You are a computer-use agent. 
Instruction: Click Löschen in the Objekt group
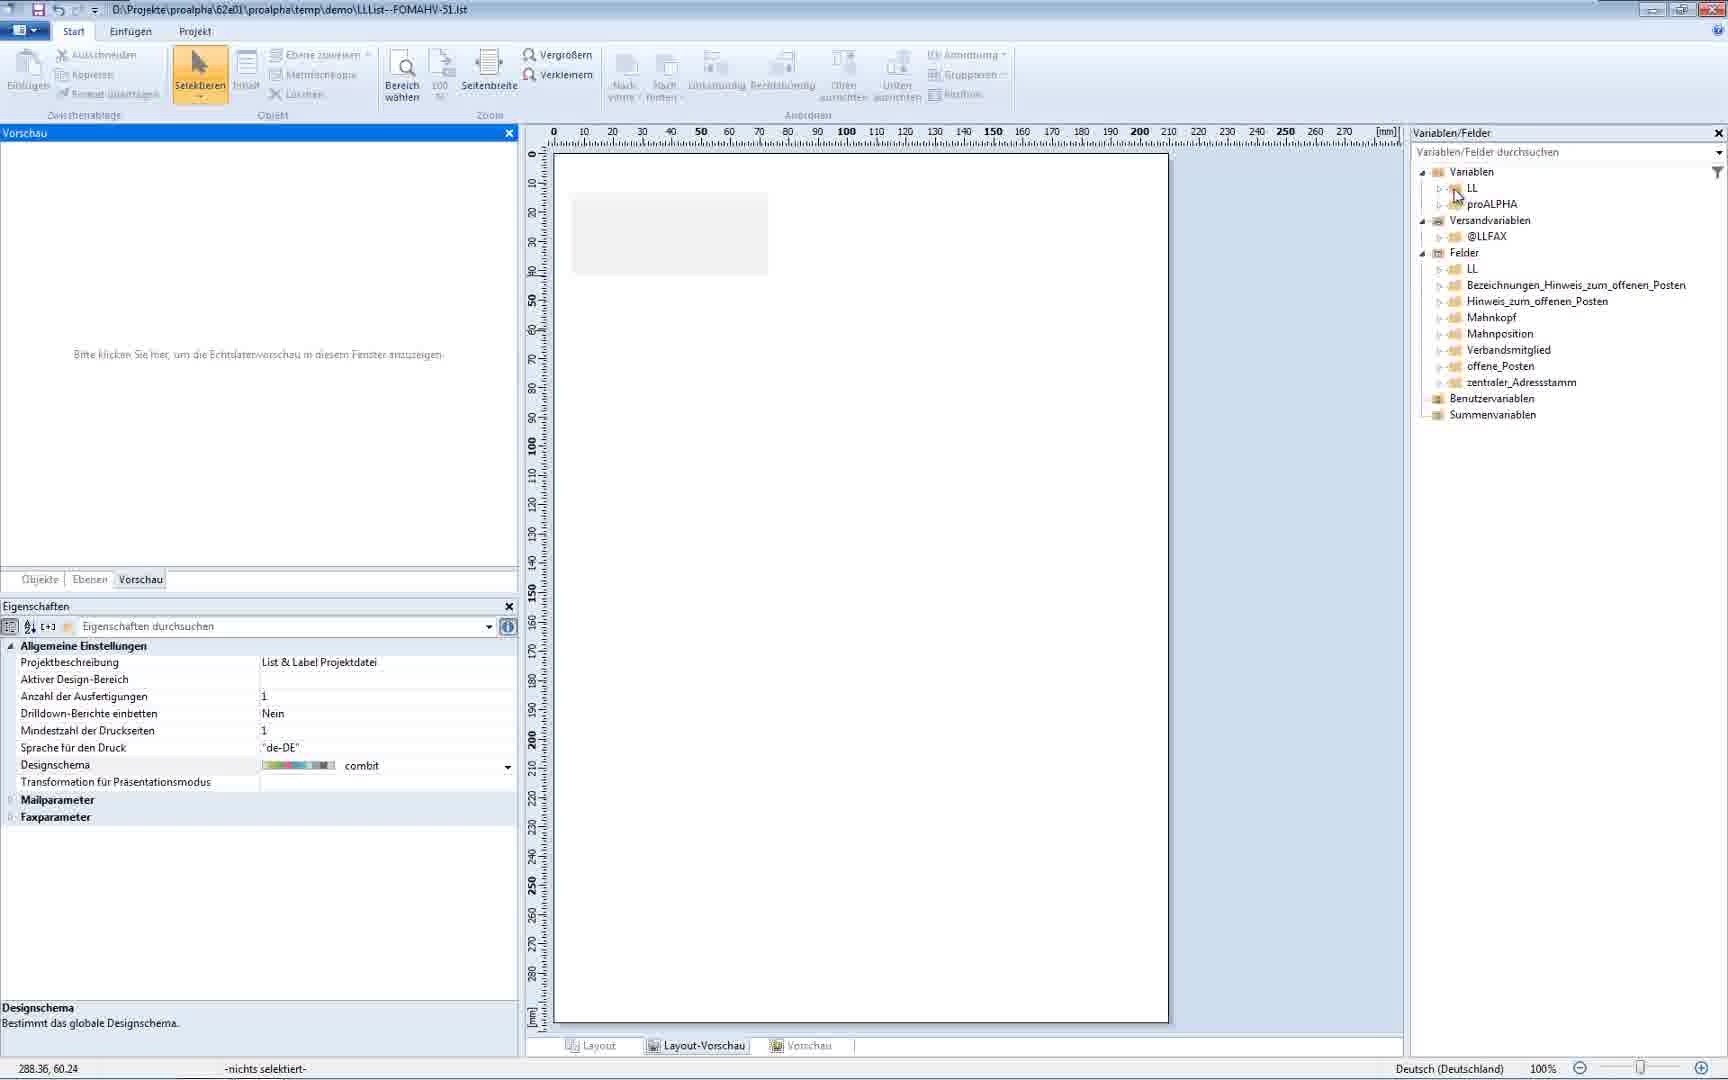(296, 94)
